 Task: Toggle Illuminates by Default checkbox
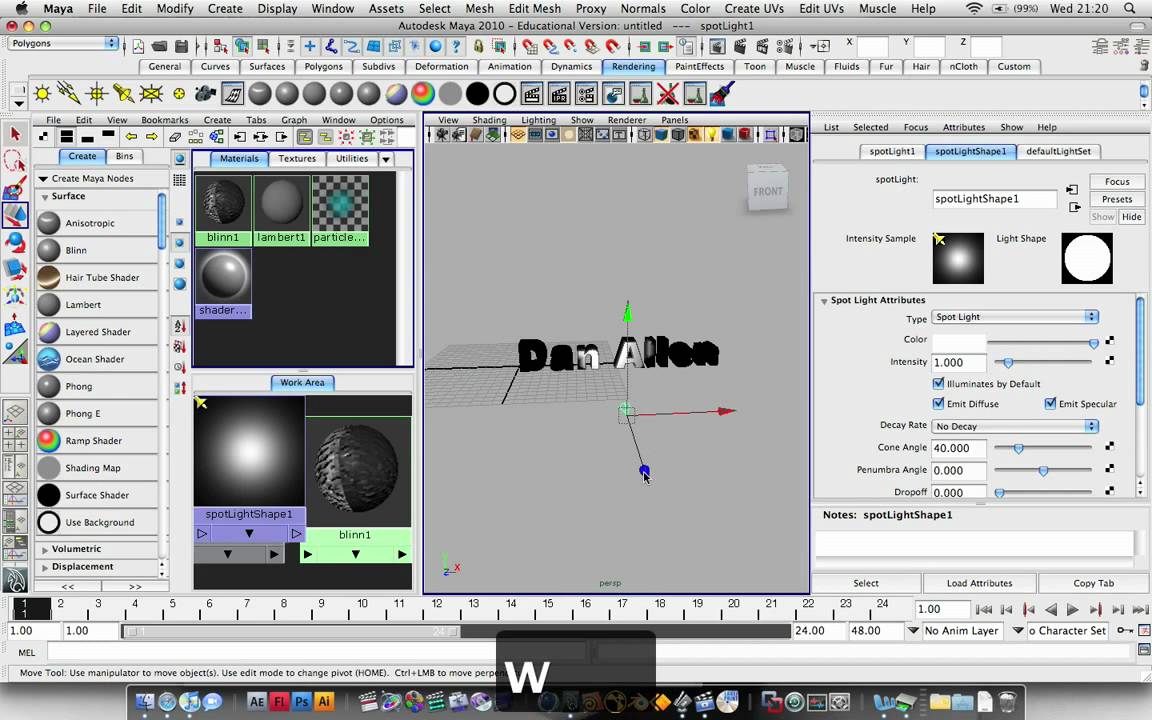point(938,383)
